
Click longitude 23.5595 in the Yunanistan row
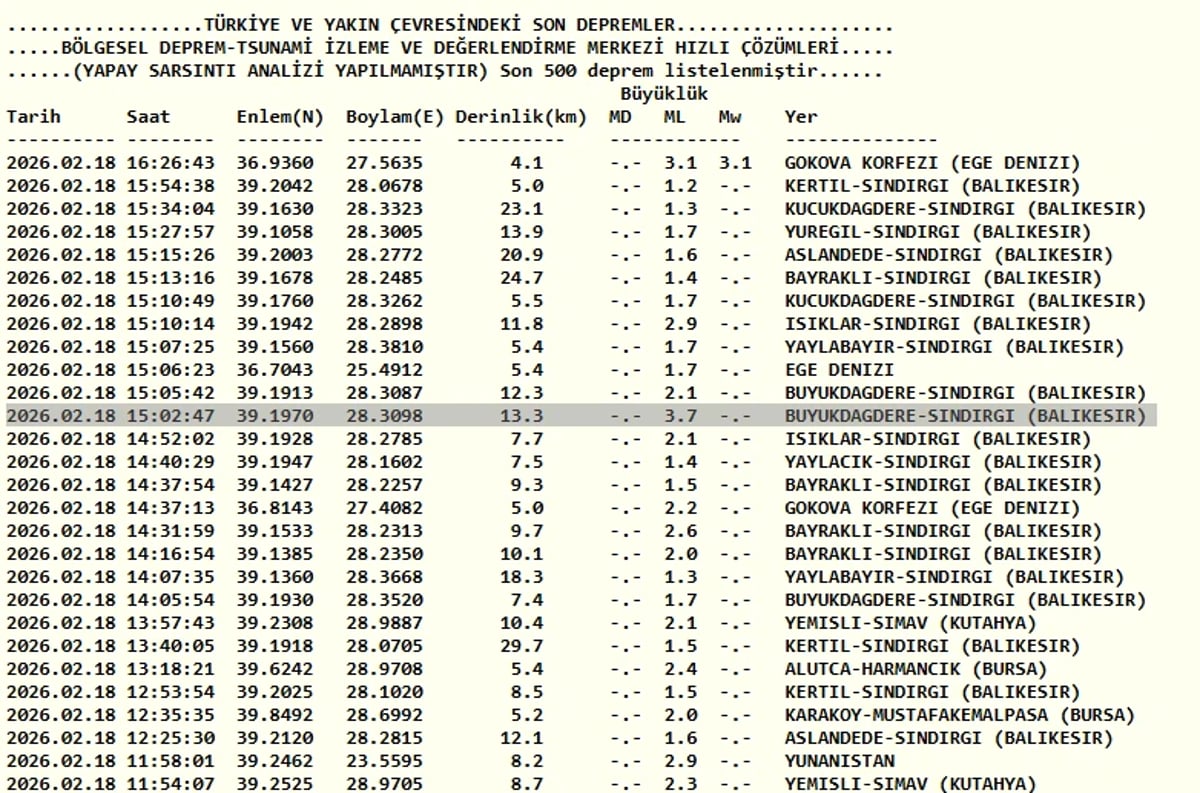(x=384, y=761)
